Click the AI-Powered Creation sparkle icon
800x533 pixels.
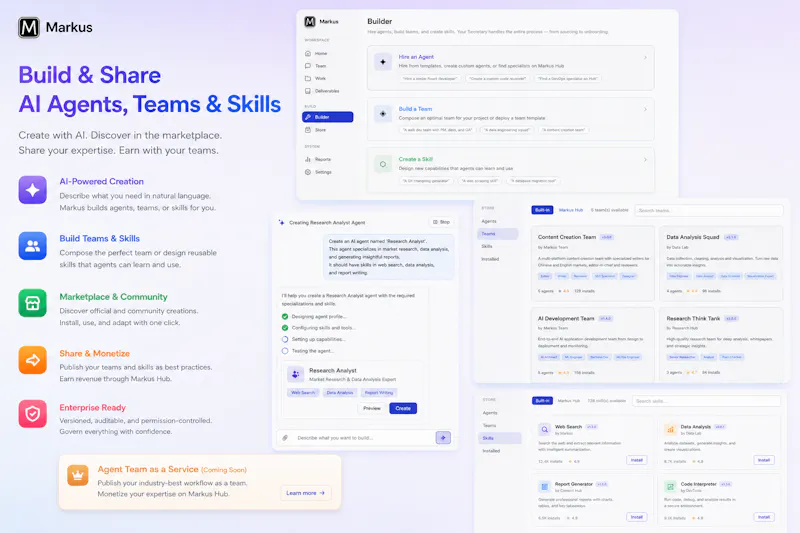[33, 190]
